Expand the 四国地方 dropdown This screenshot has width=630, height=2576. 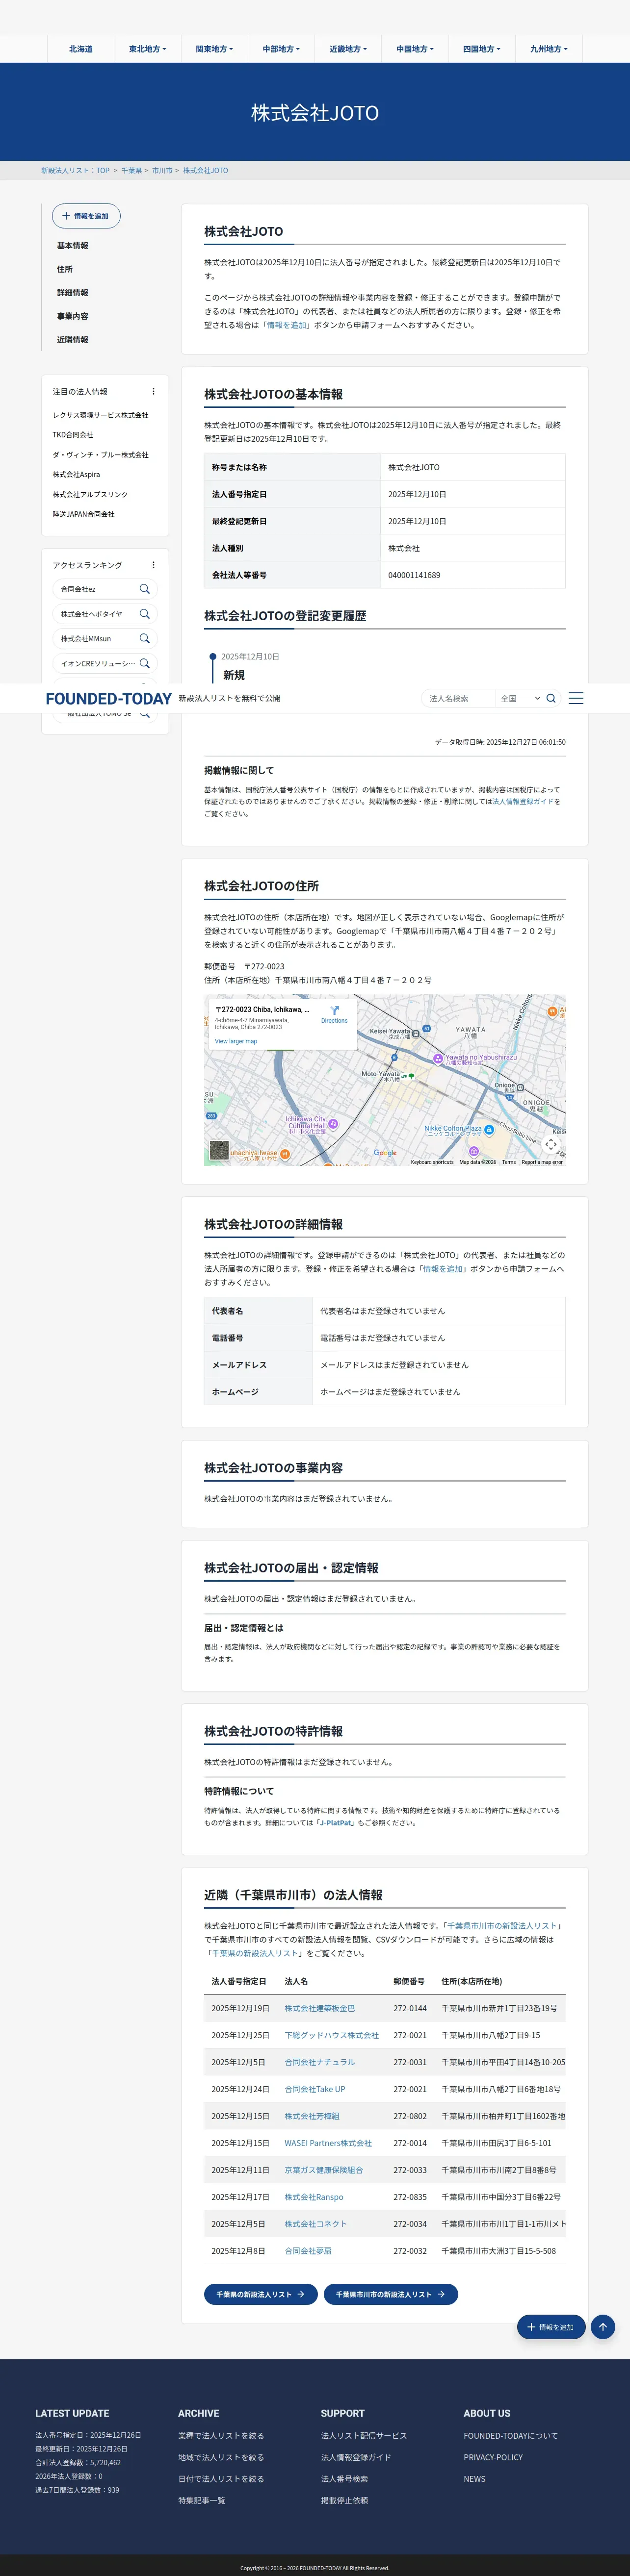point(482,49)
